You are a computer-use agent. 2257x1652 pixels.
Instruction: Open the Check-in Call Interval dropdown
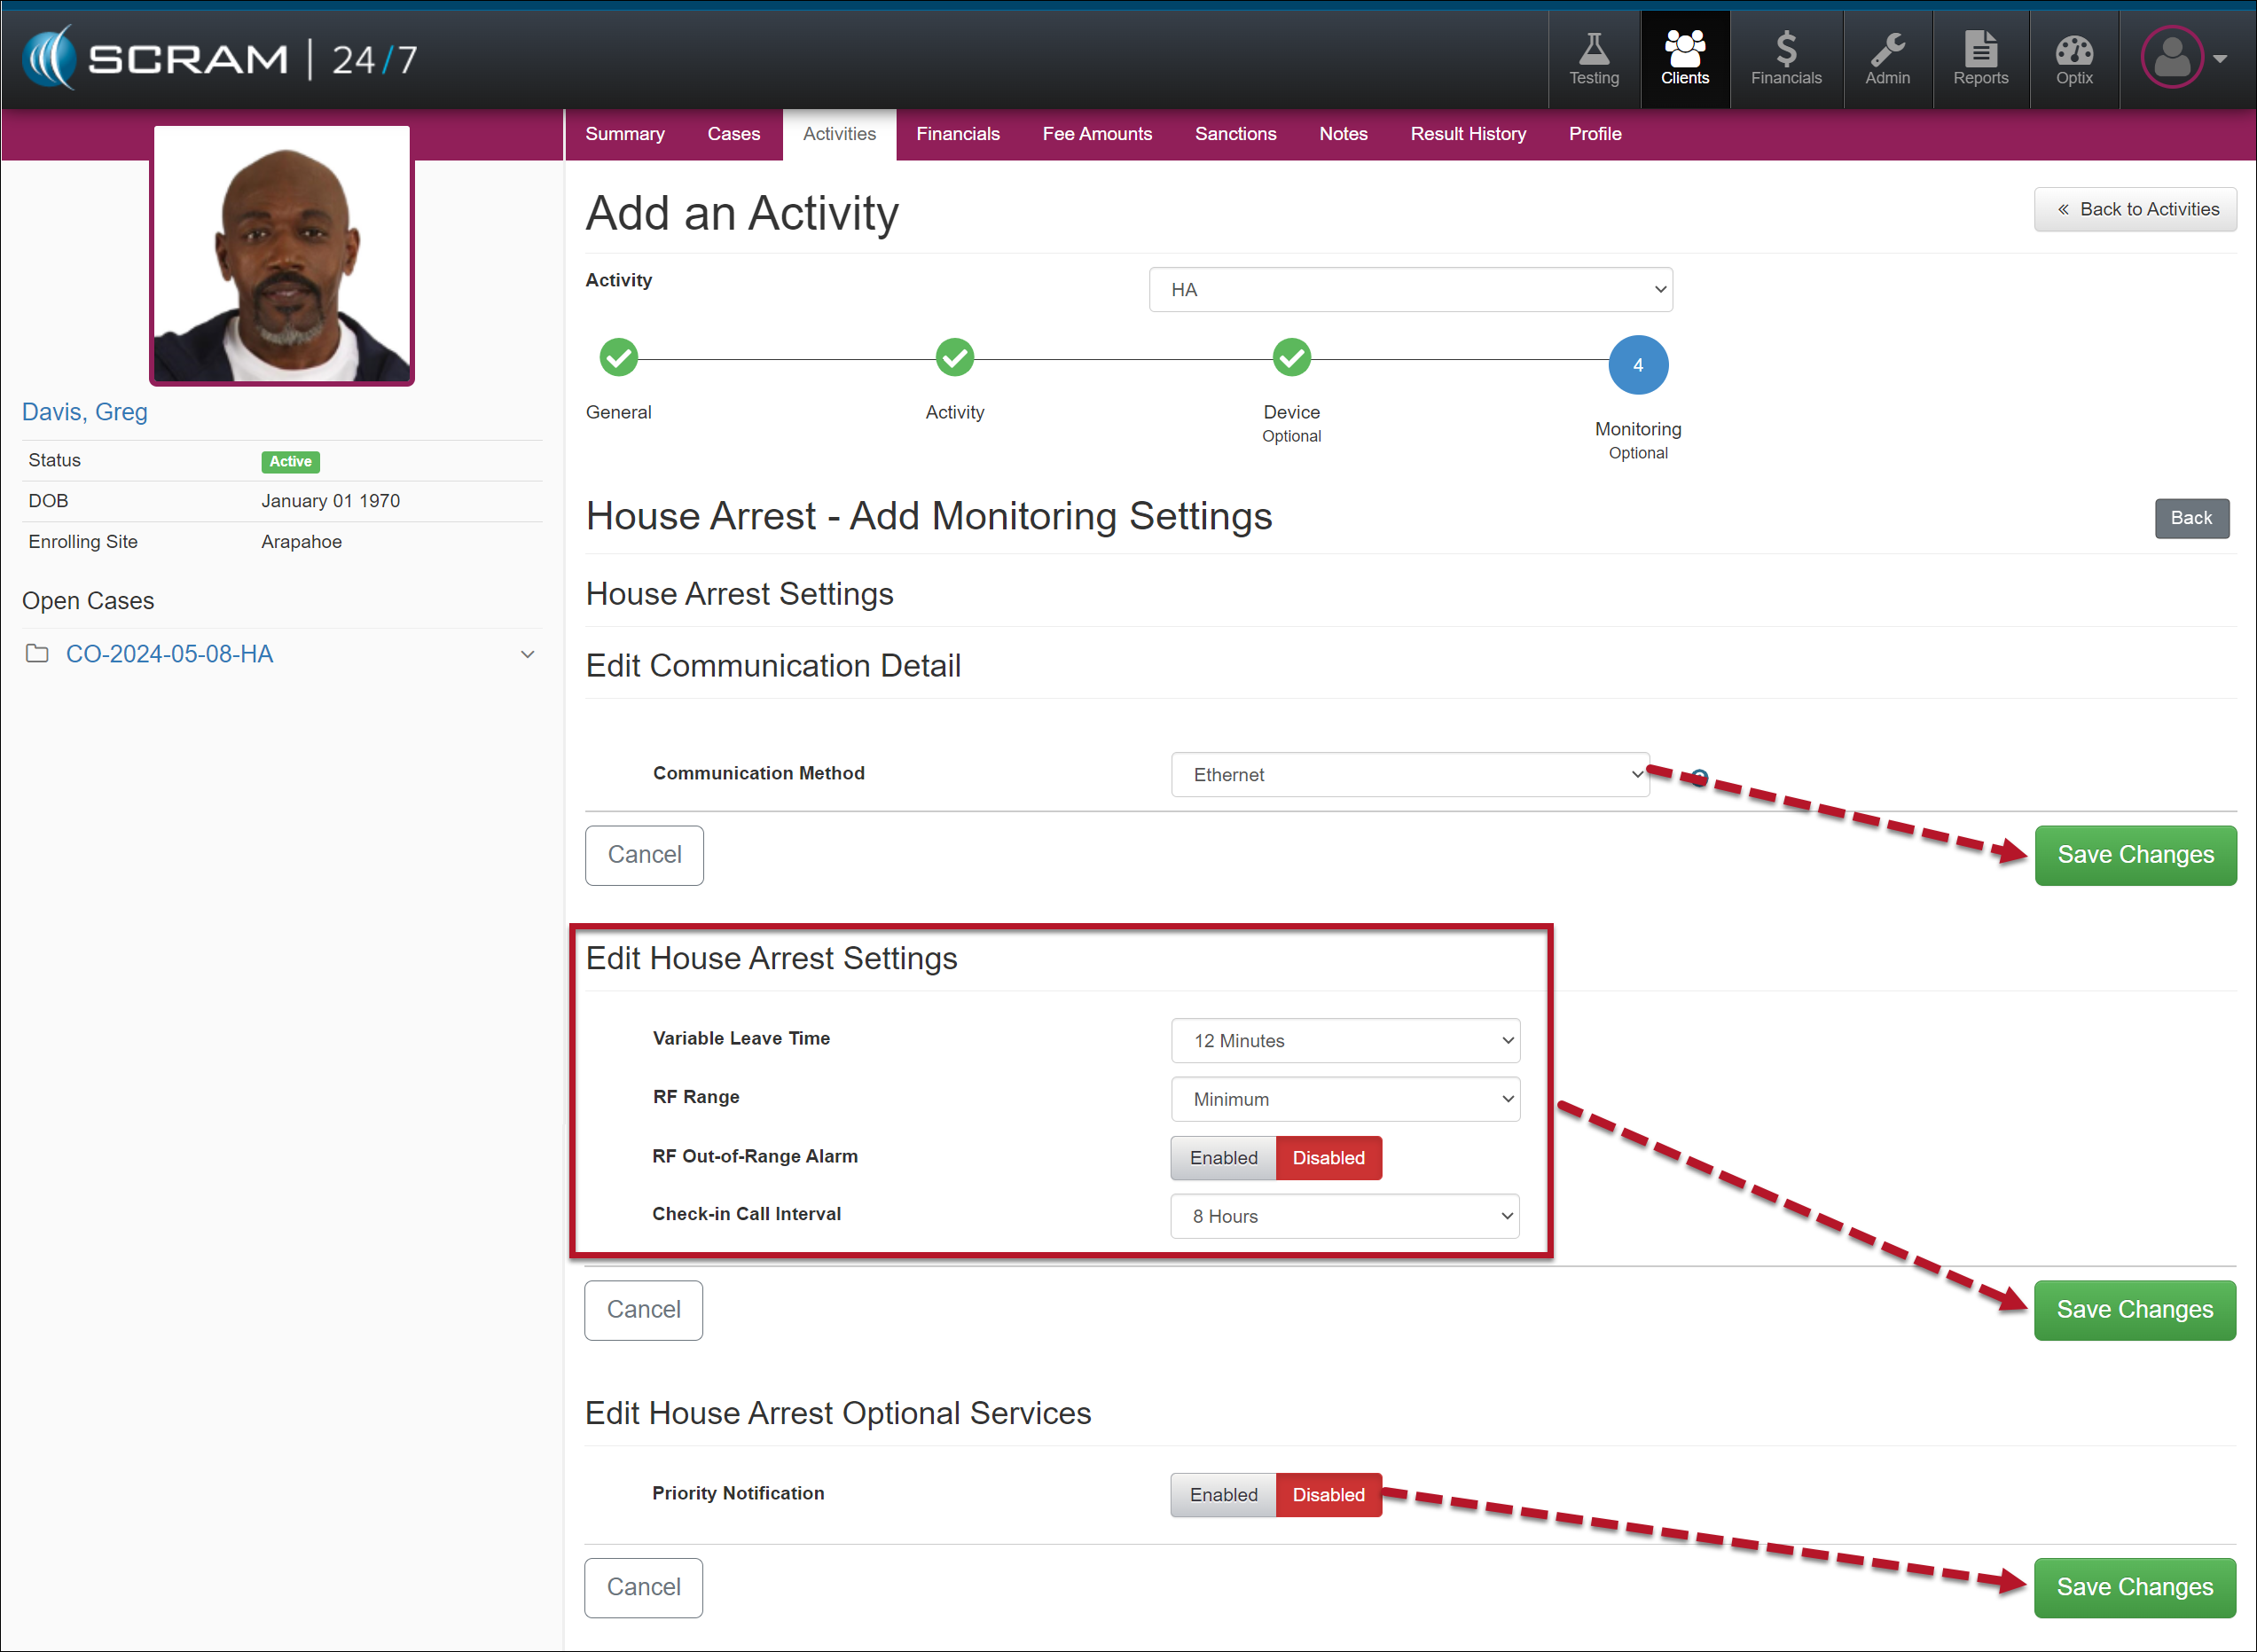[x=1344, y=1216]
